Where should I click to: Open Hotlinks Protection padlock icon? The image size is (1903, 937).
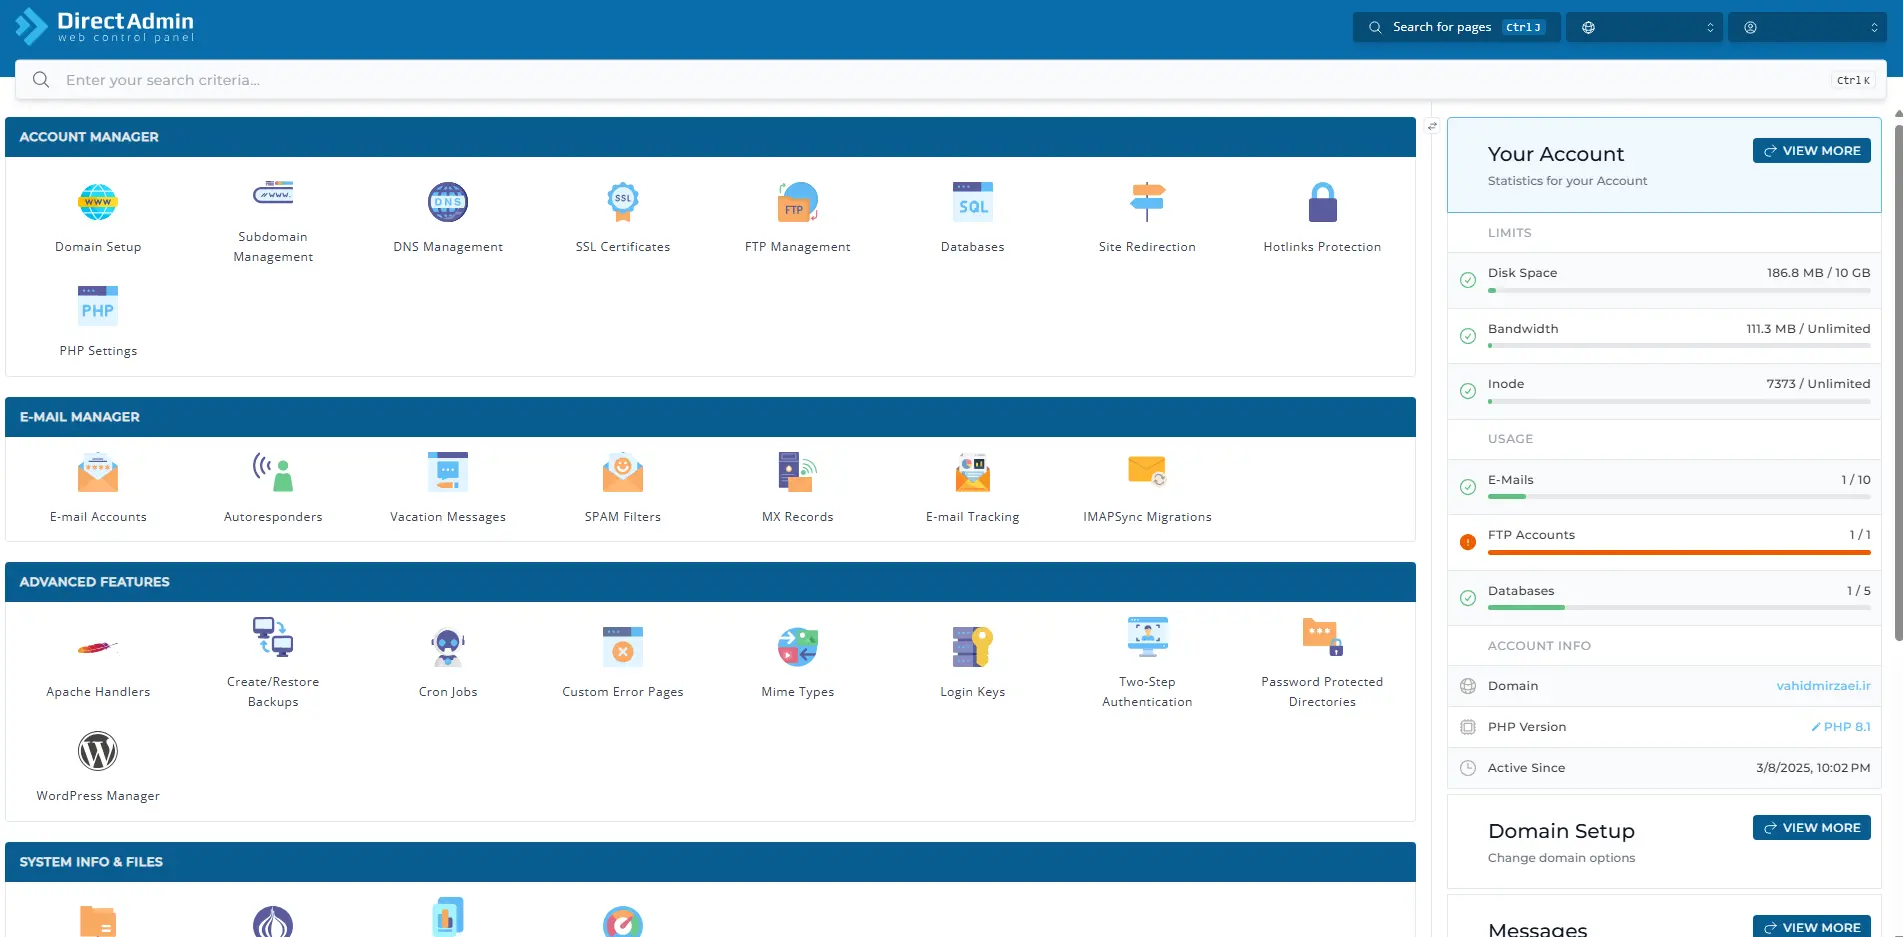coord(1322,202)
